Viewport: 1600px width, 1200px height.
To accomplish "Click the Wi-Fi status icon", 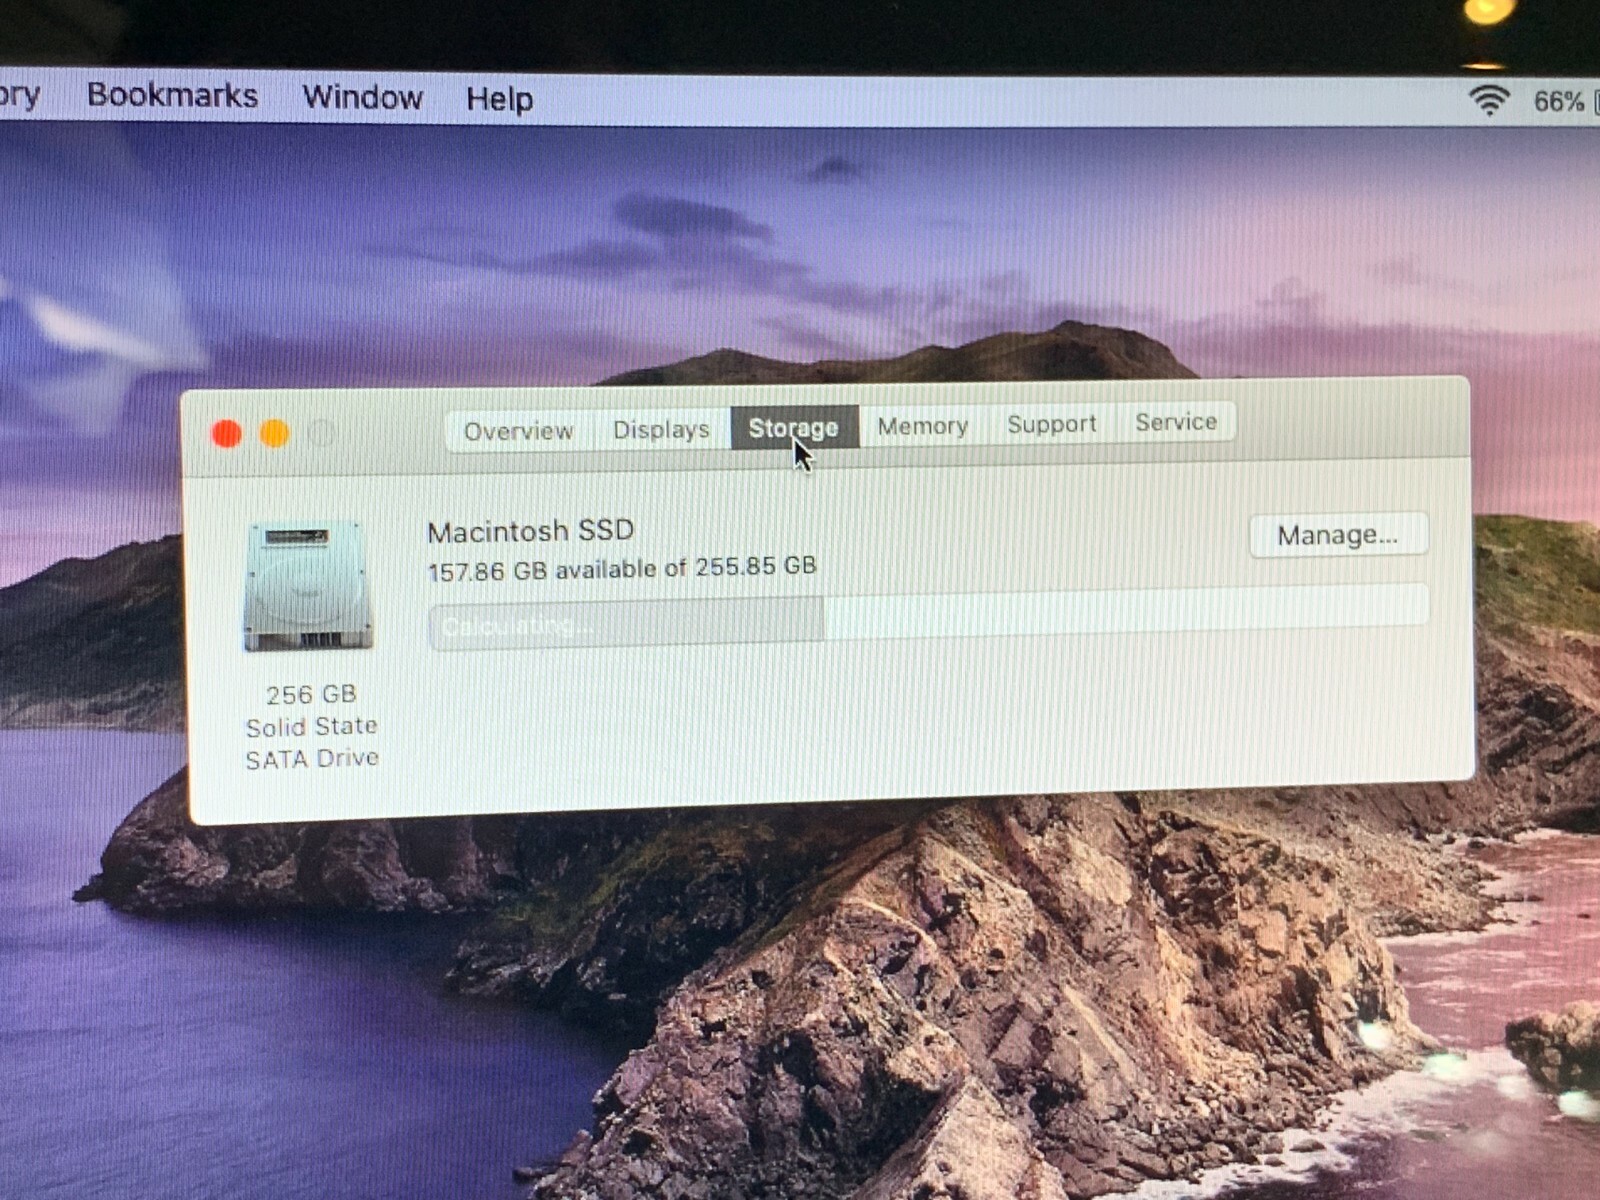I will (x=1489, y=100).
